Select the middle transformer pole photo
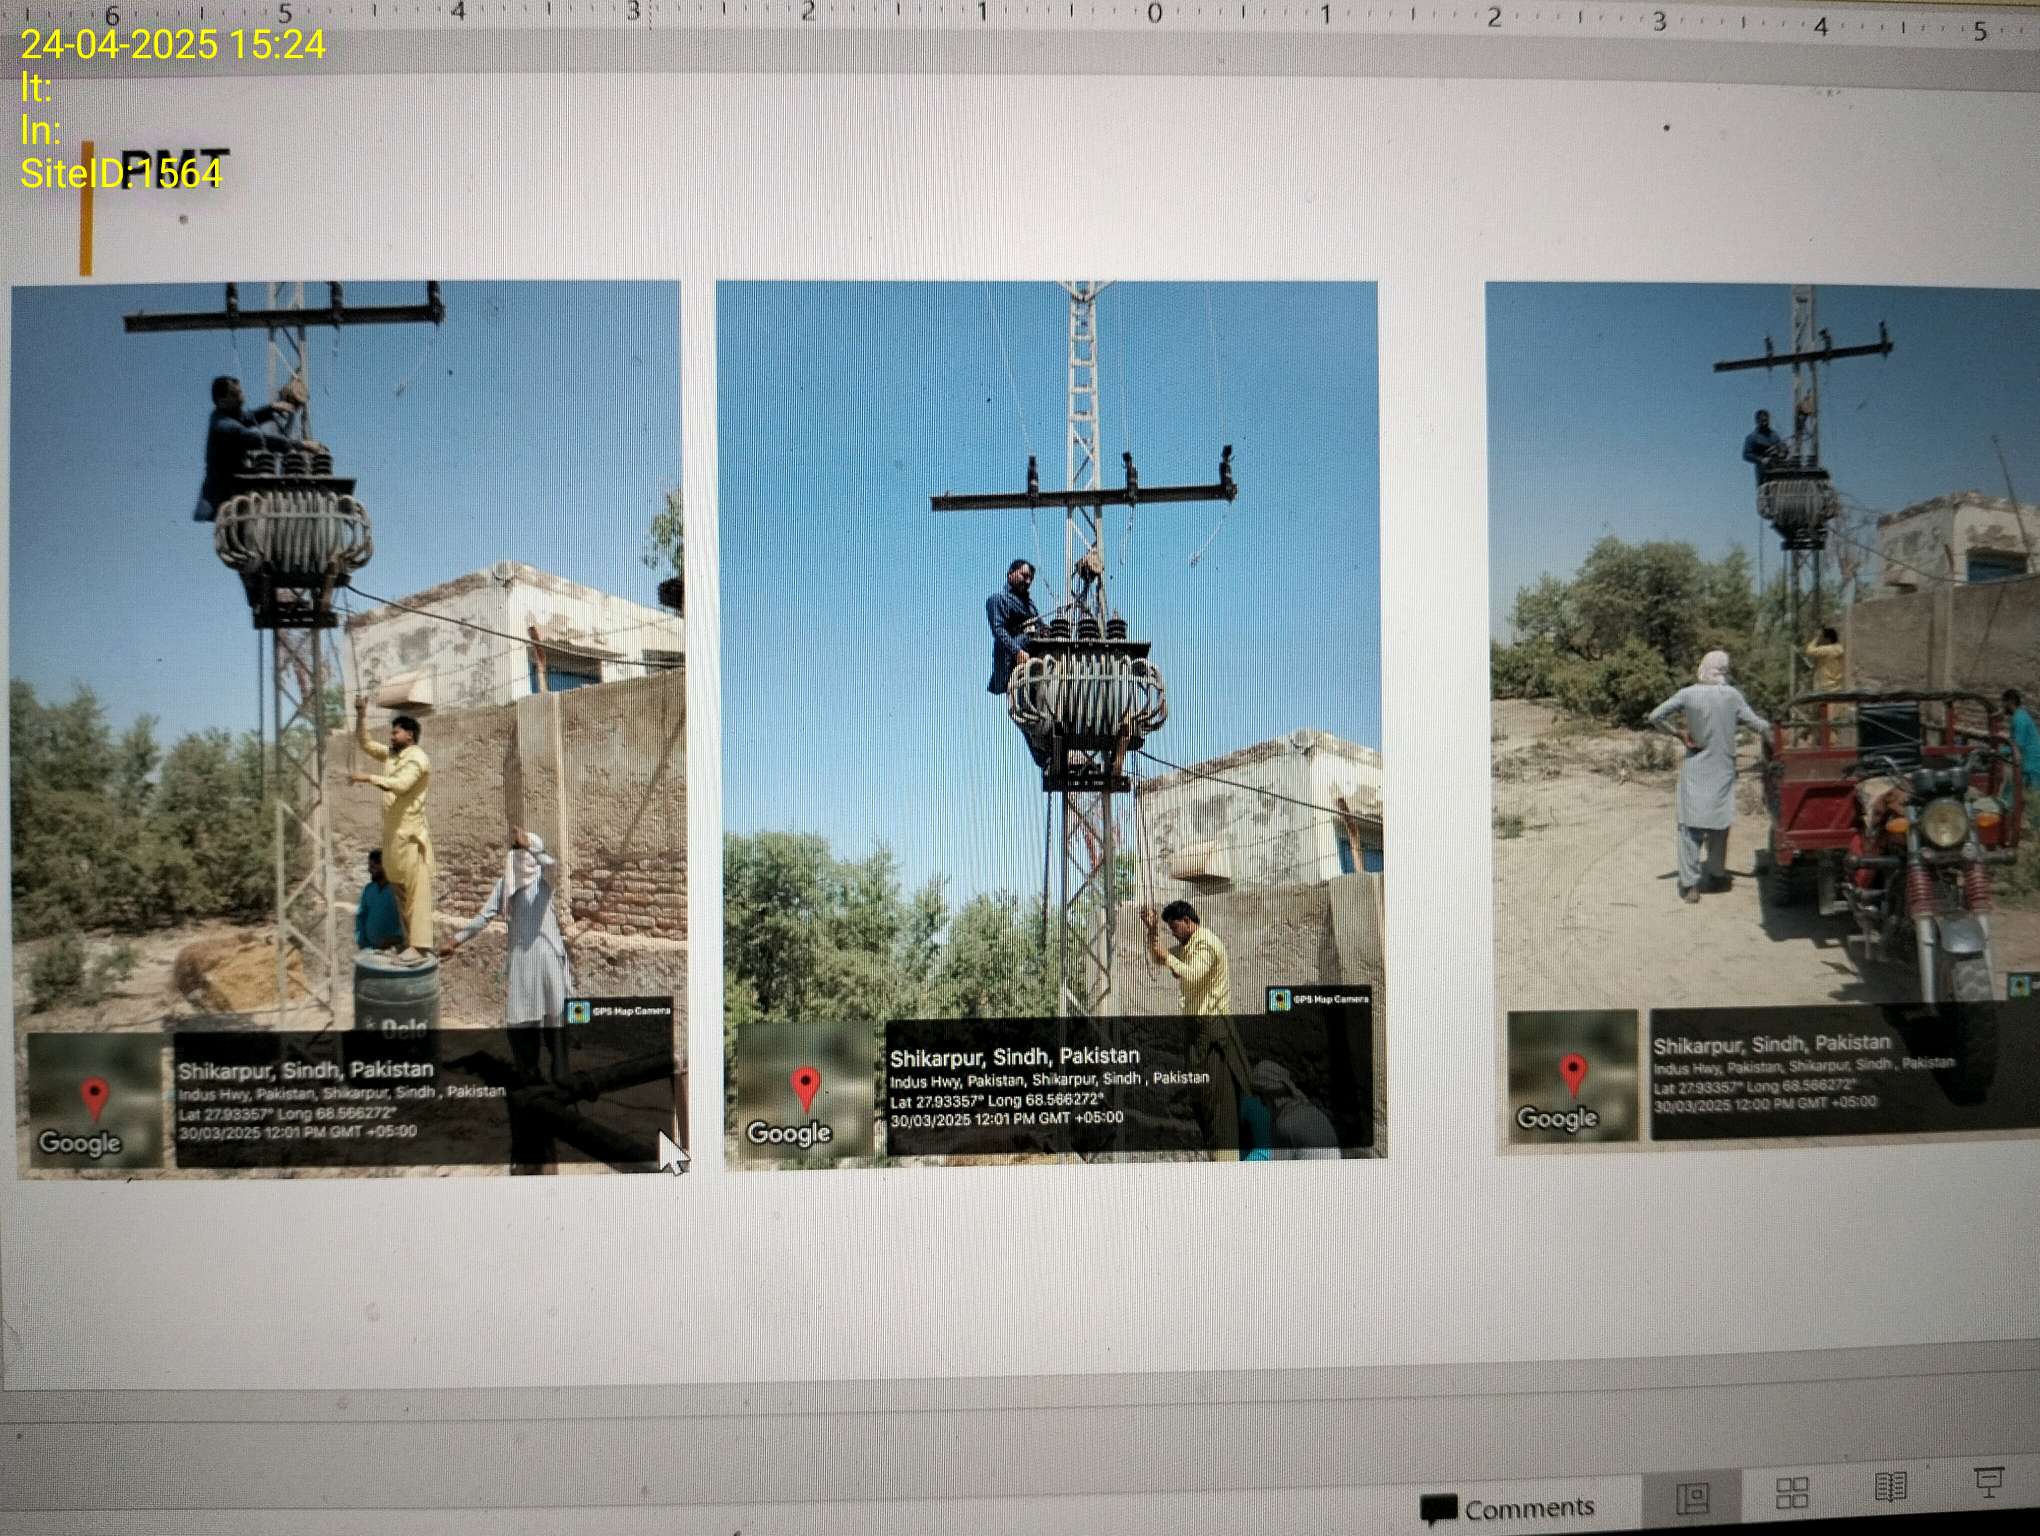This screenshot has height=1536, width=2040. (1050, 650)
